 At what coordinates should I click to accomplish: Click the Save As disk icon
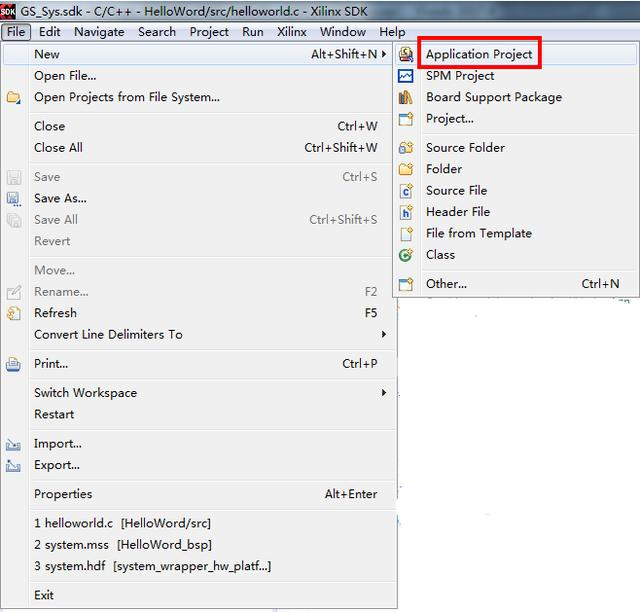click(13, 199)
